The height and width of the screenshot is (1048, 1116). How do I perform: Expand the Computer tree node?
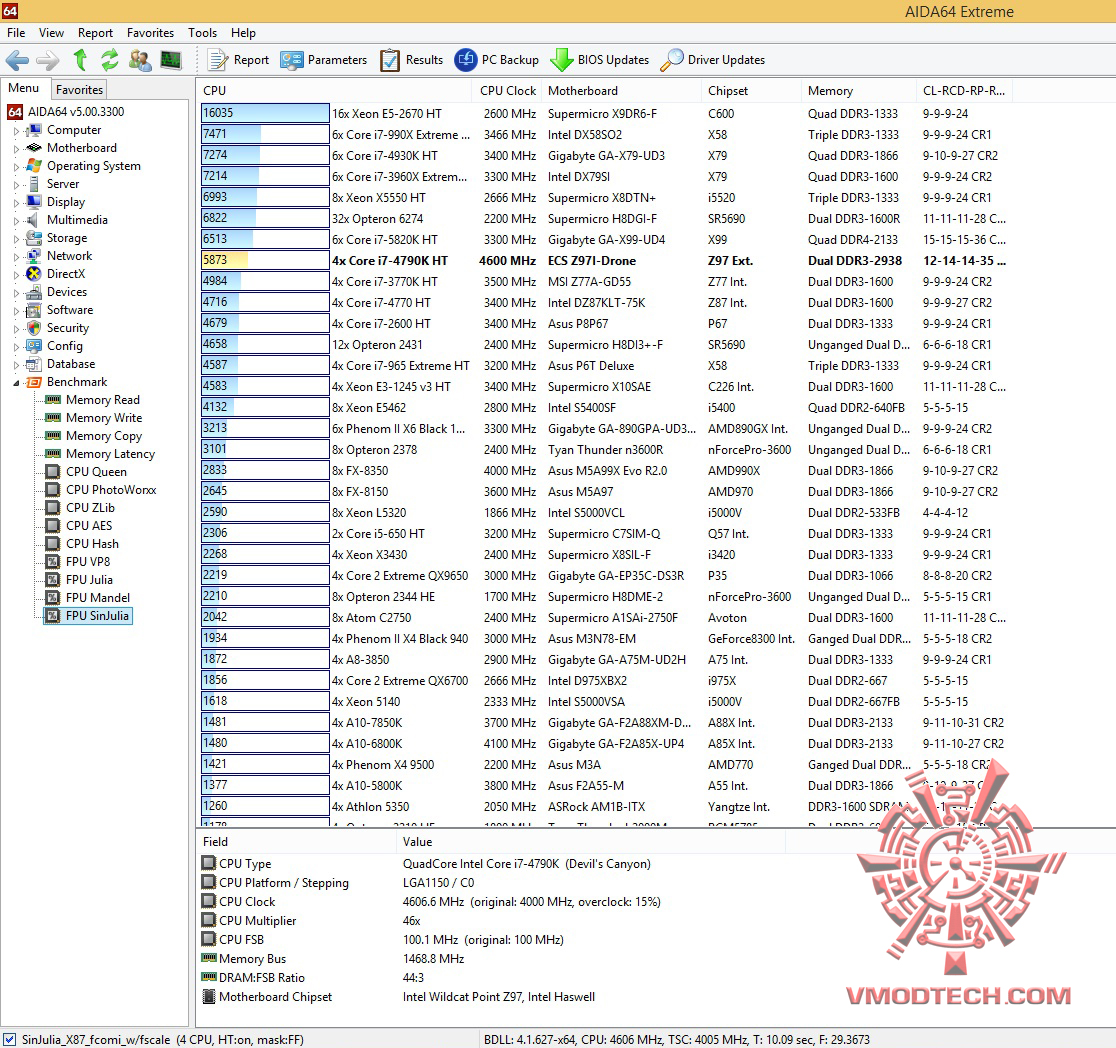point(16,130)
